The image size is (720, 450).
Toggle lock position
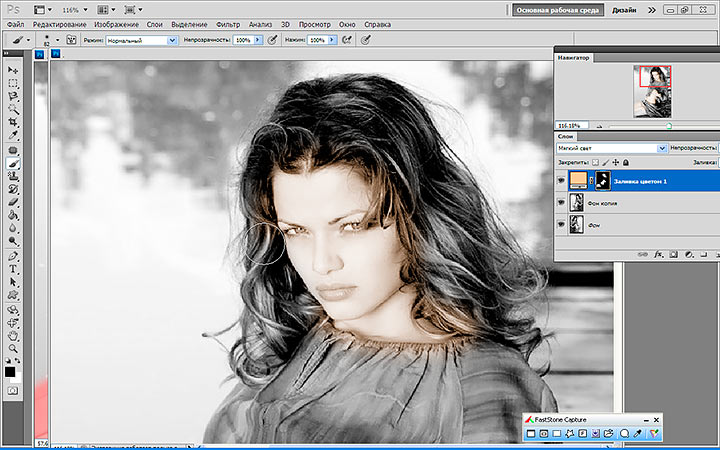(x=616, y=162)
